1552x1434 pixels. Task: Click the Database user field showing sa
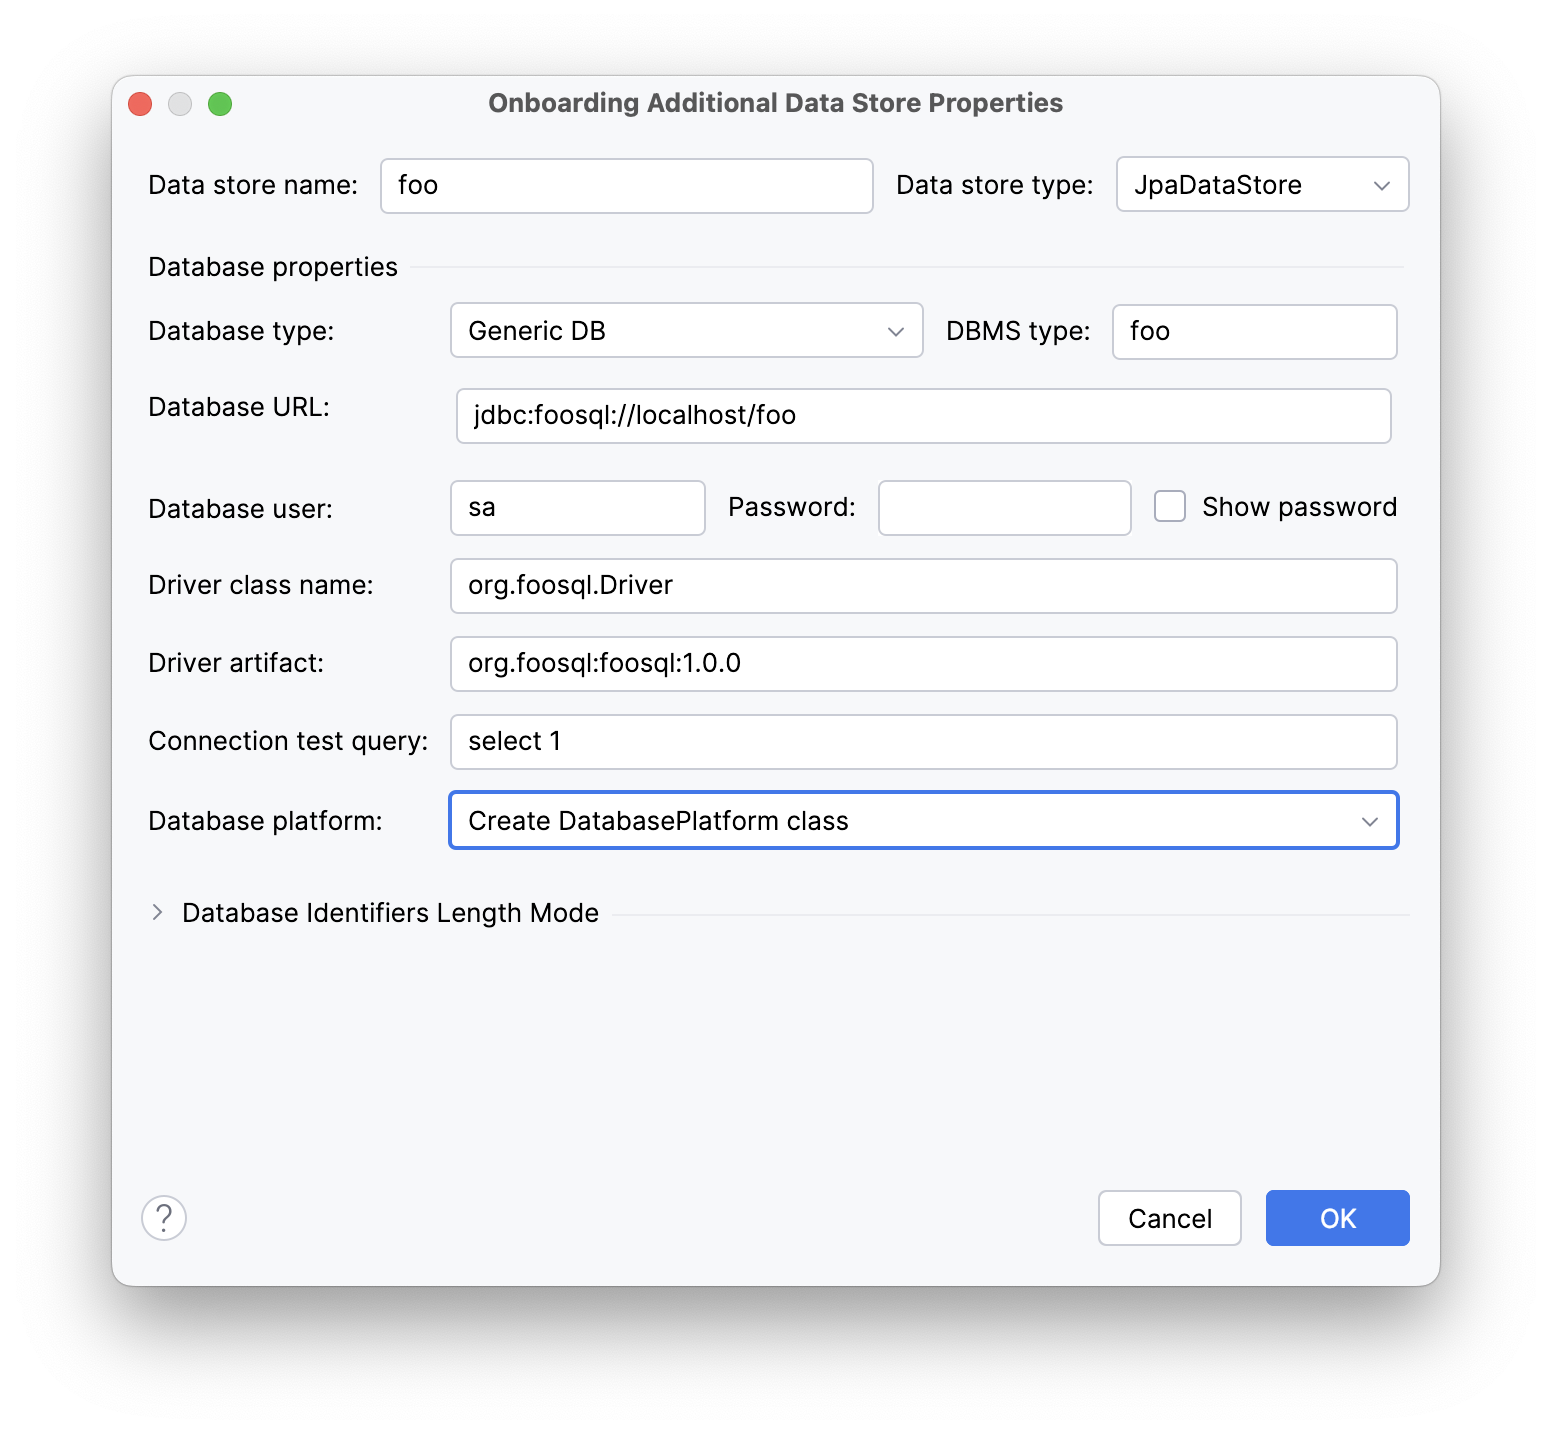pyautogui.click(x=577, y=507)
